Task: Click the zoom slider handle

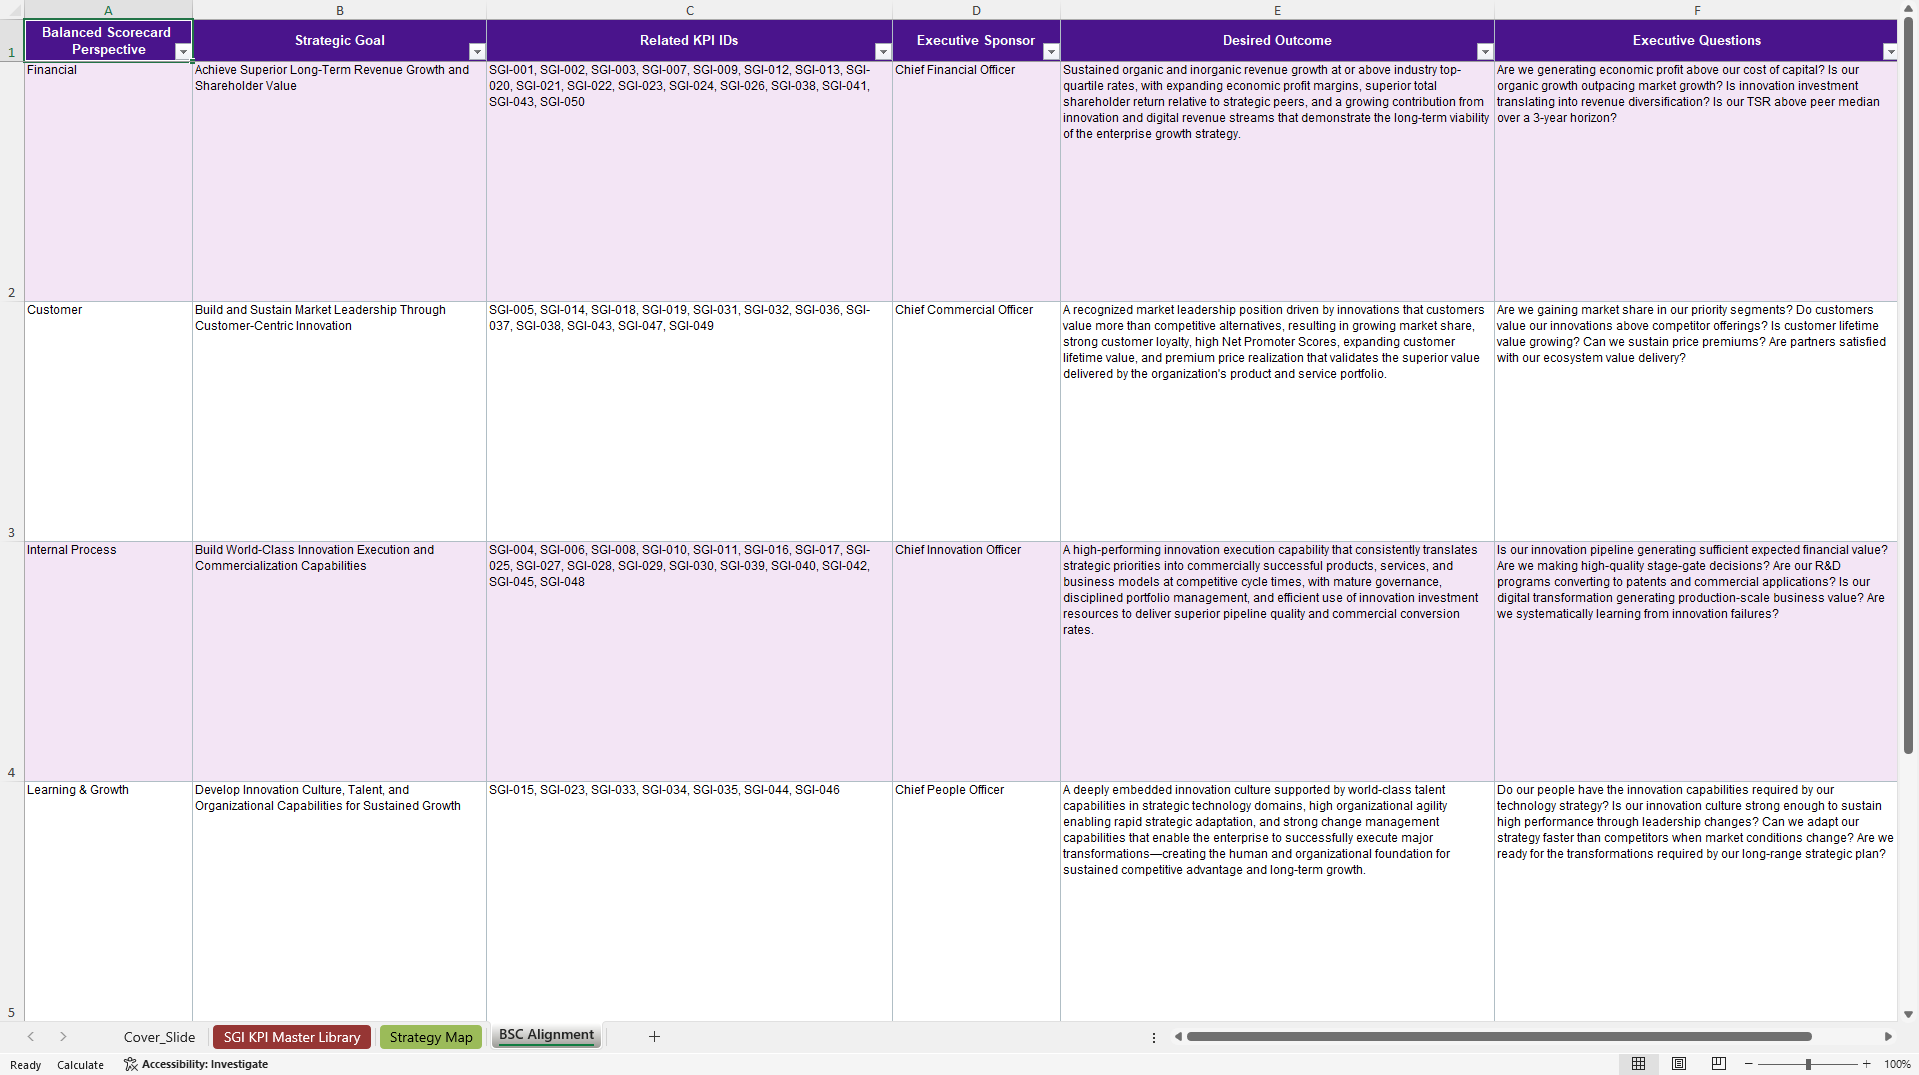Action: pyautogui.click(x=1808, y=1064)
